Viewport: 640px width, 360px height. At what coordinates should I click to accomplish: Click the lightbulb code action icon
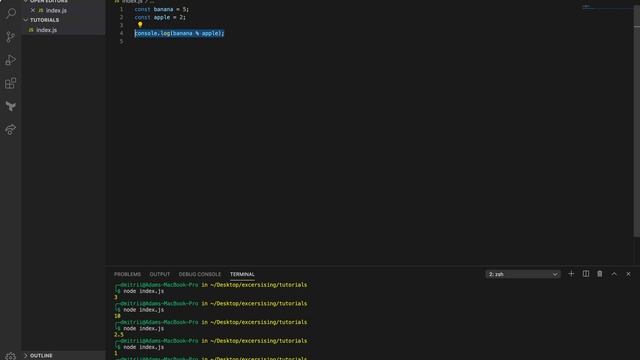coord(140,25)
